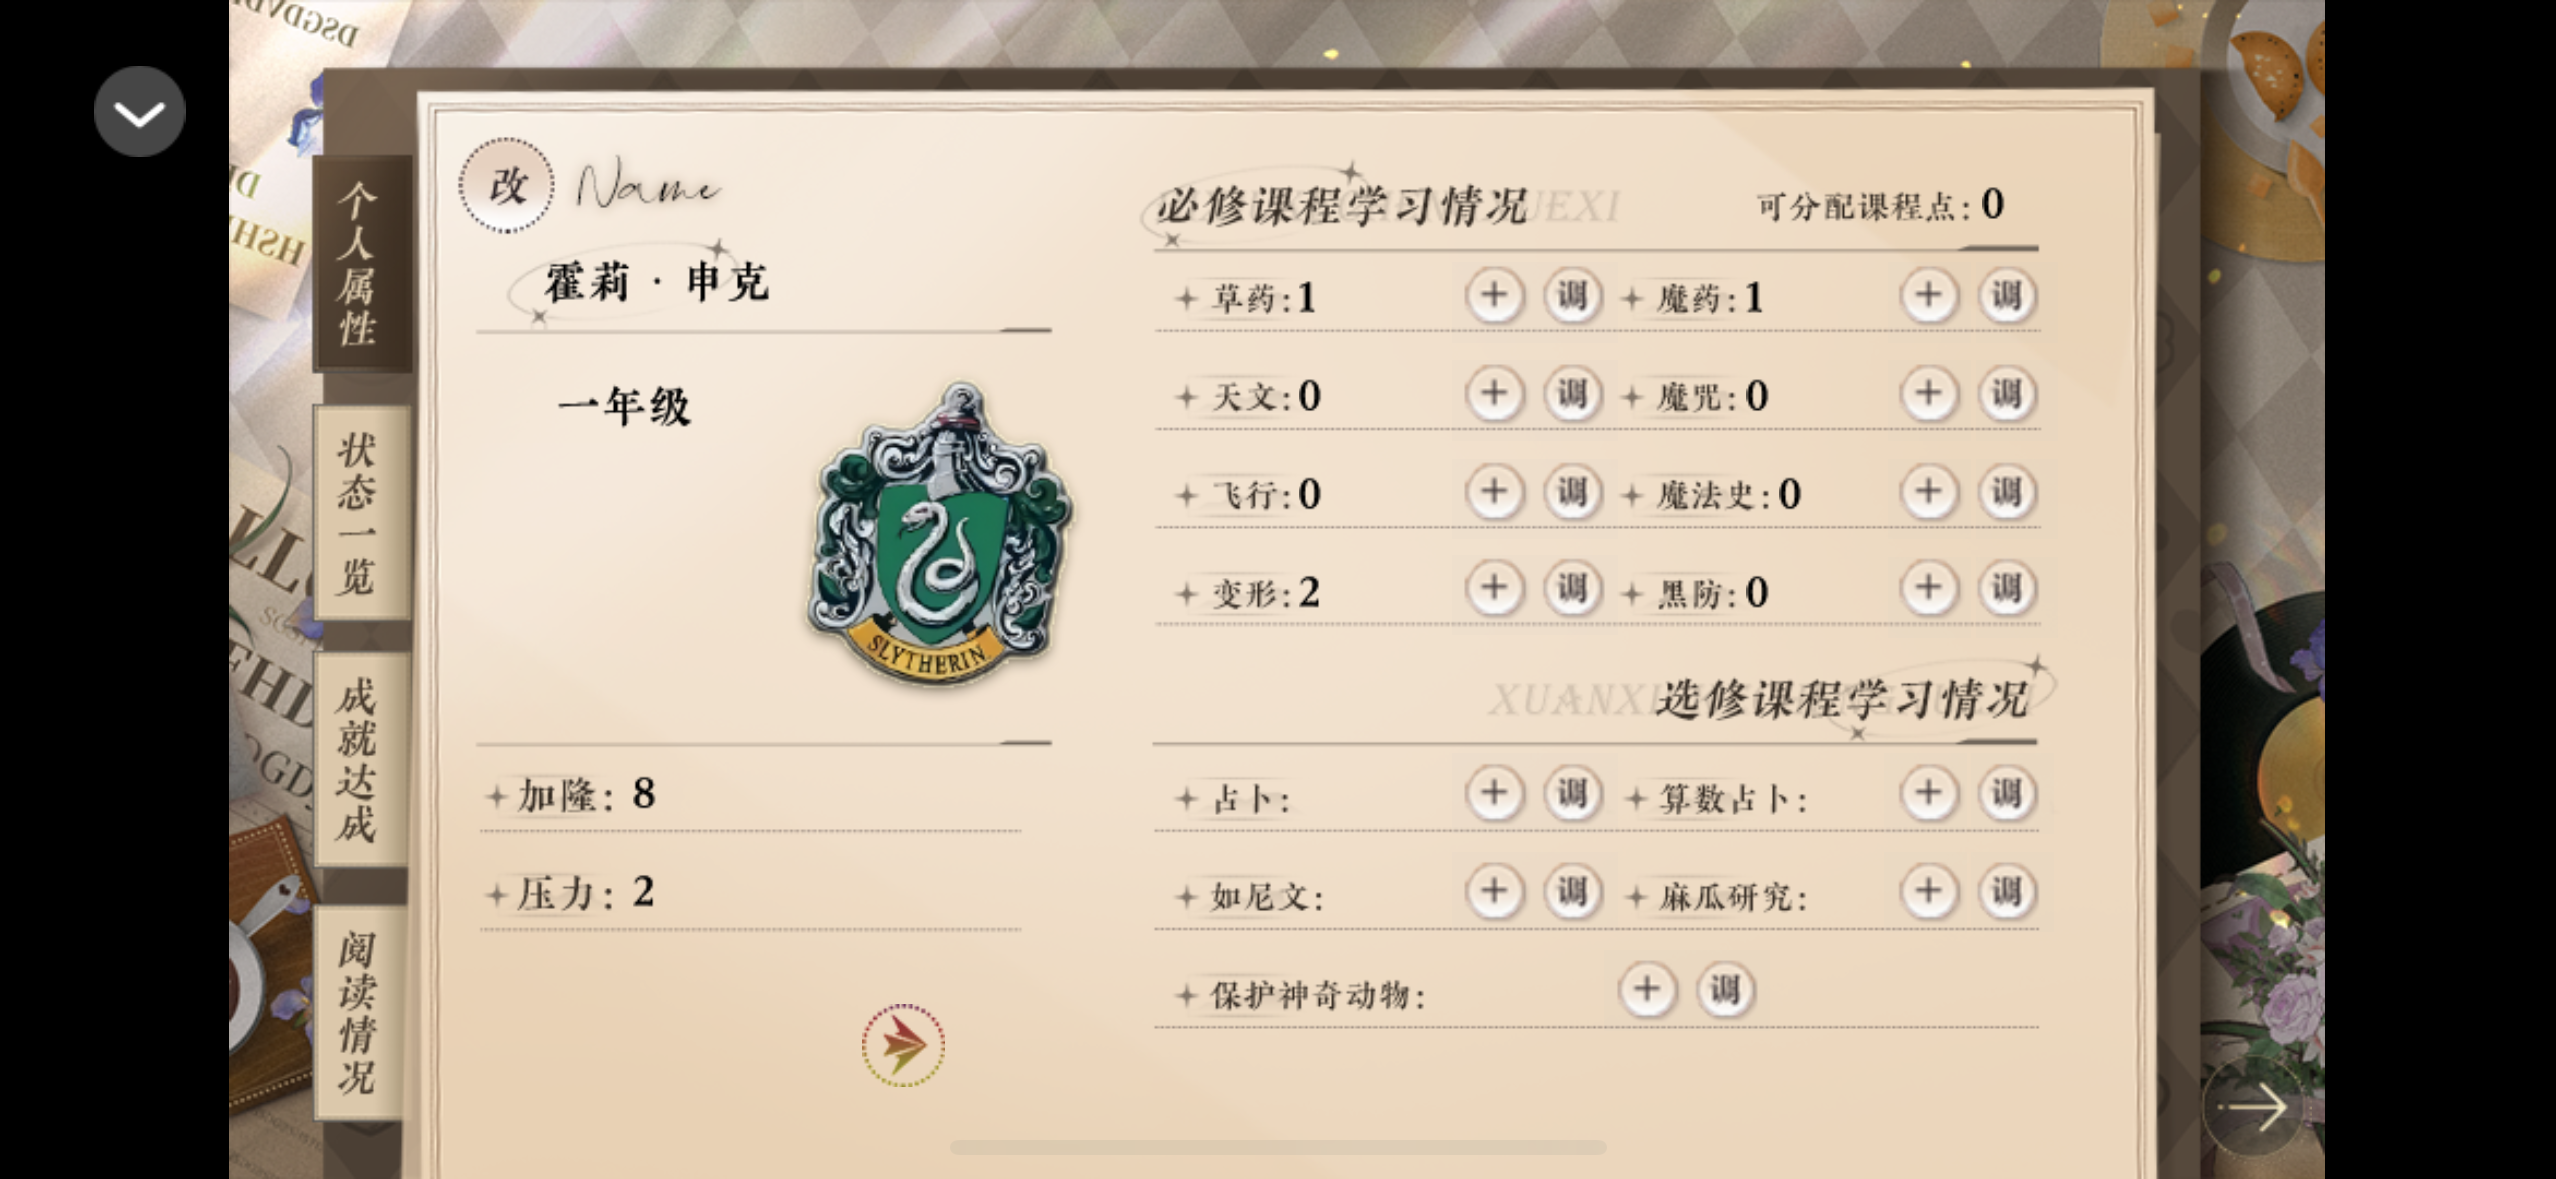Click the right arrow to go next
Viewport: 2556px width, 1179px height.
(2251, 1106)
